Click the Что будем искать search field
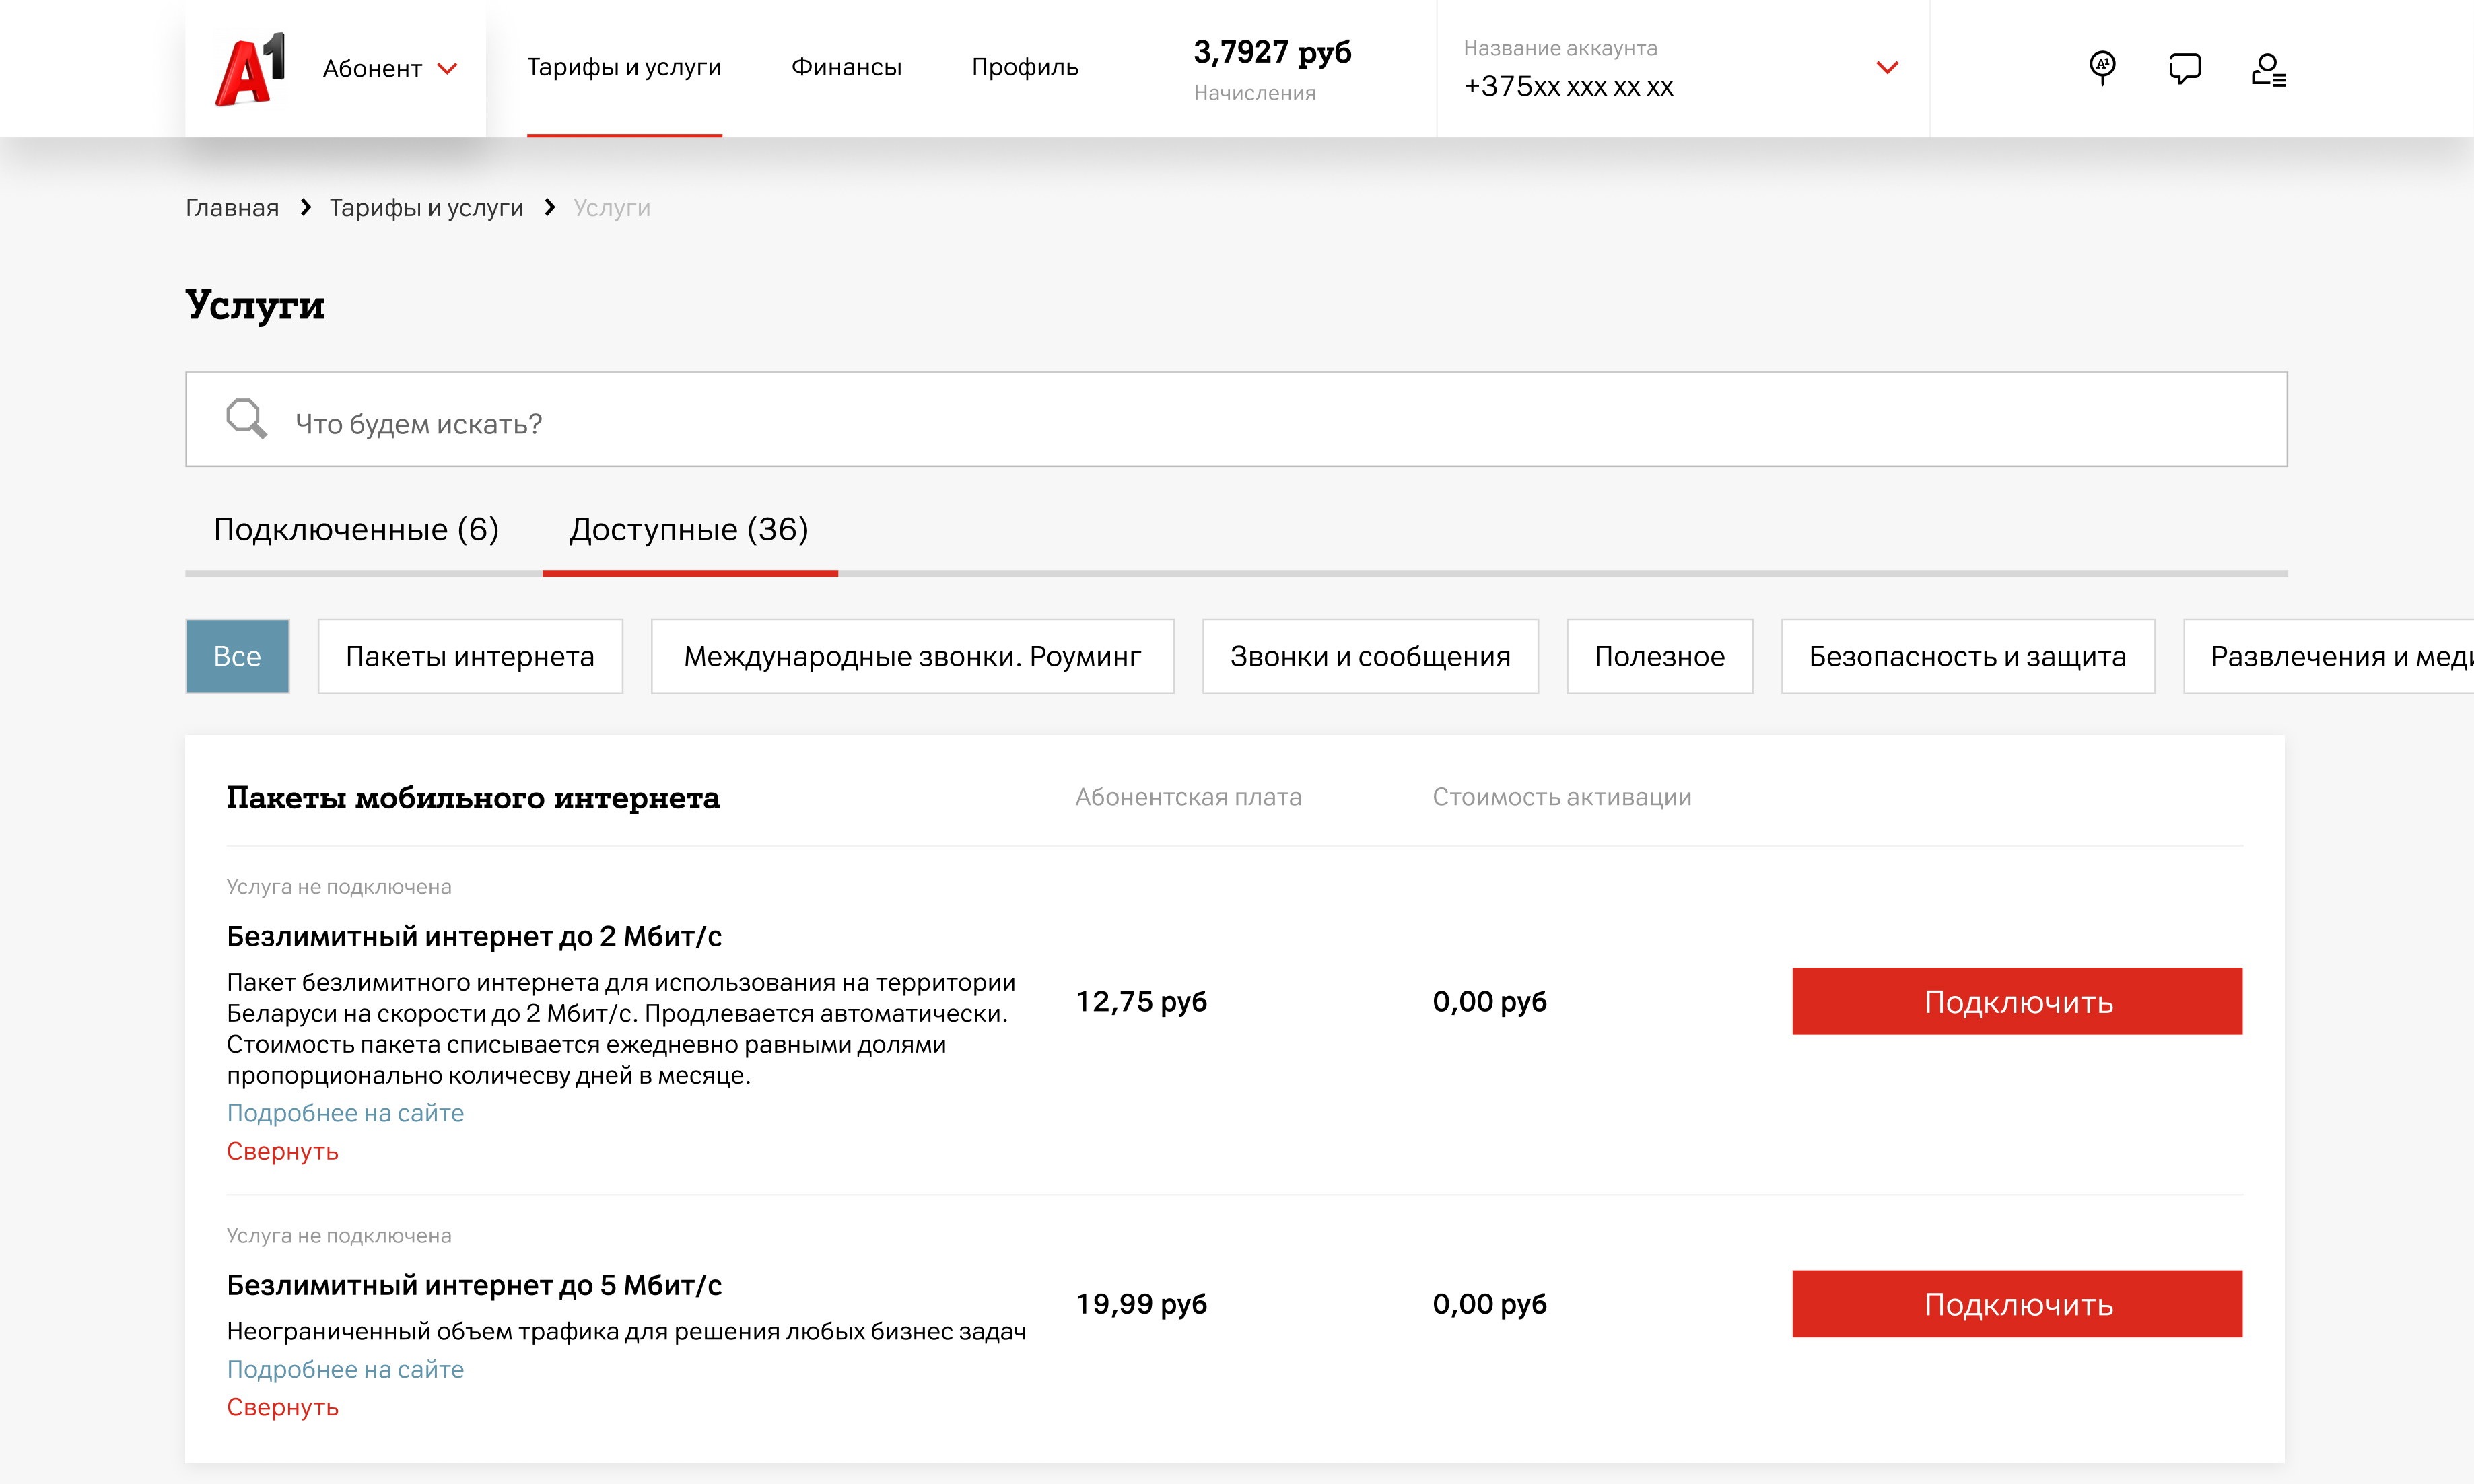The height and width of the screenshot is (1484, 2474). coord(1236,423)
